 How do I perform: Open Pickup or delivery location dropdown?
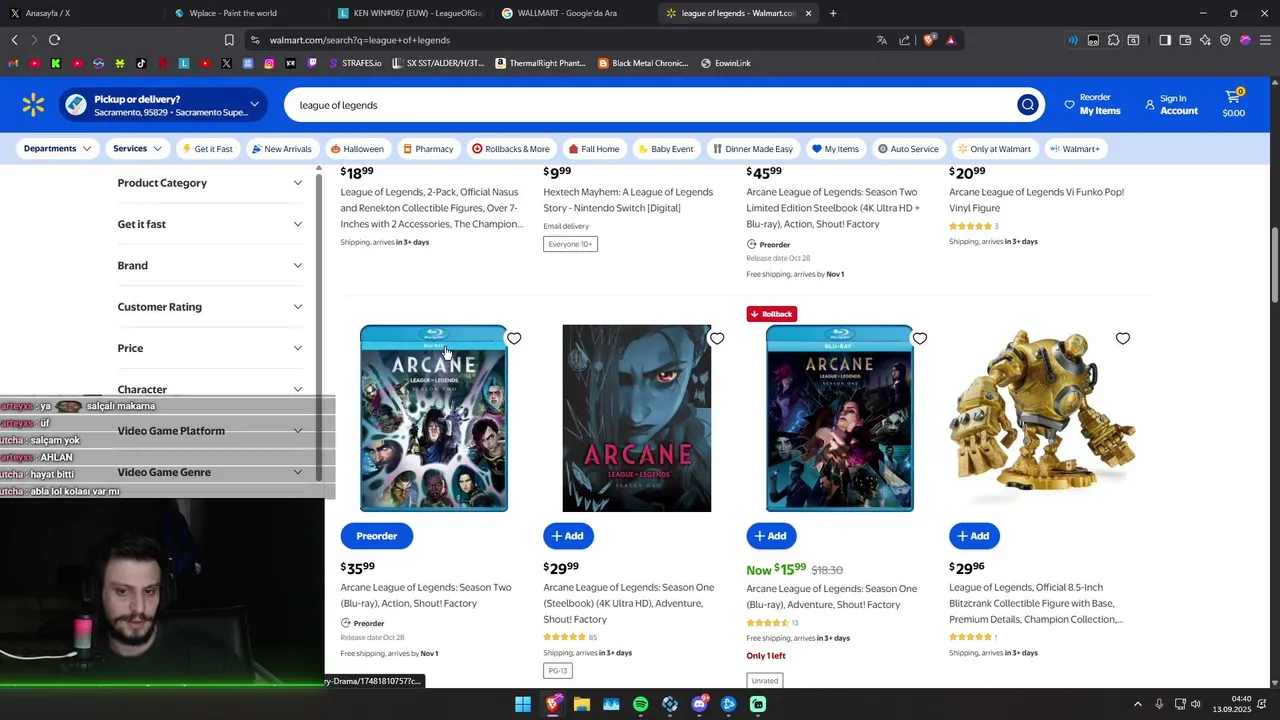click(x=164, y=105)
